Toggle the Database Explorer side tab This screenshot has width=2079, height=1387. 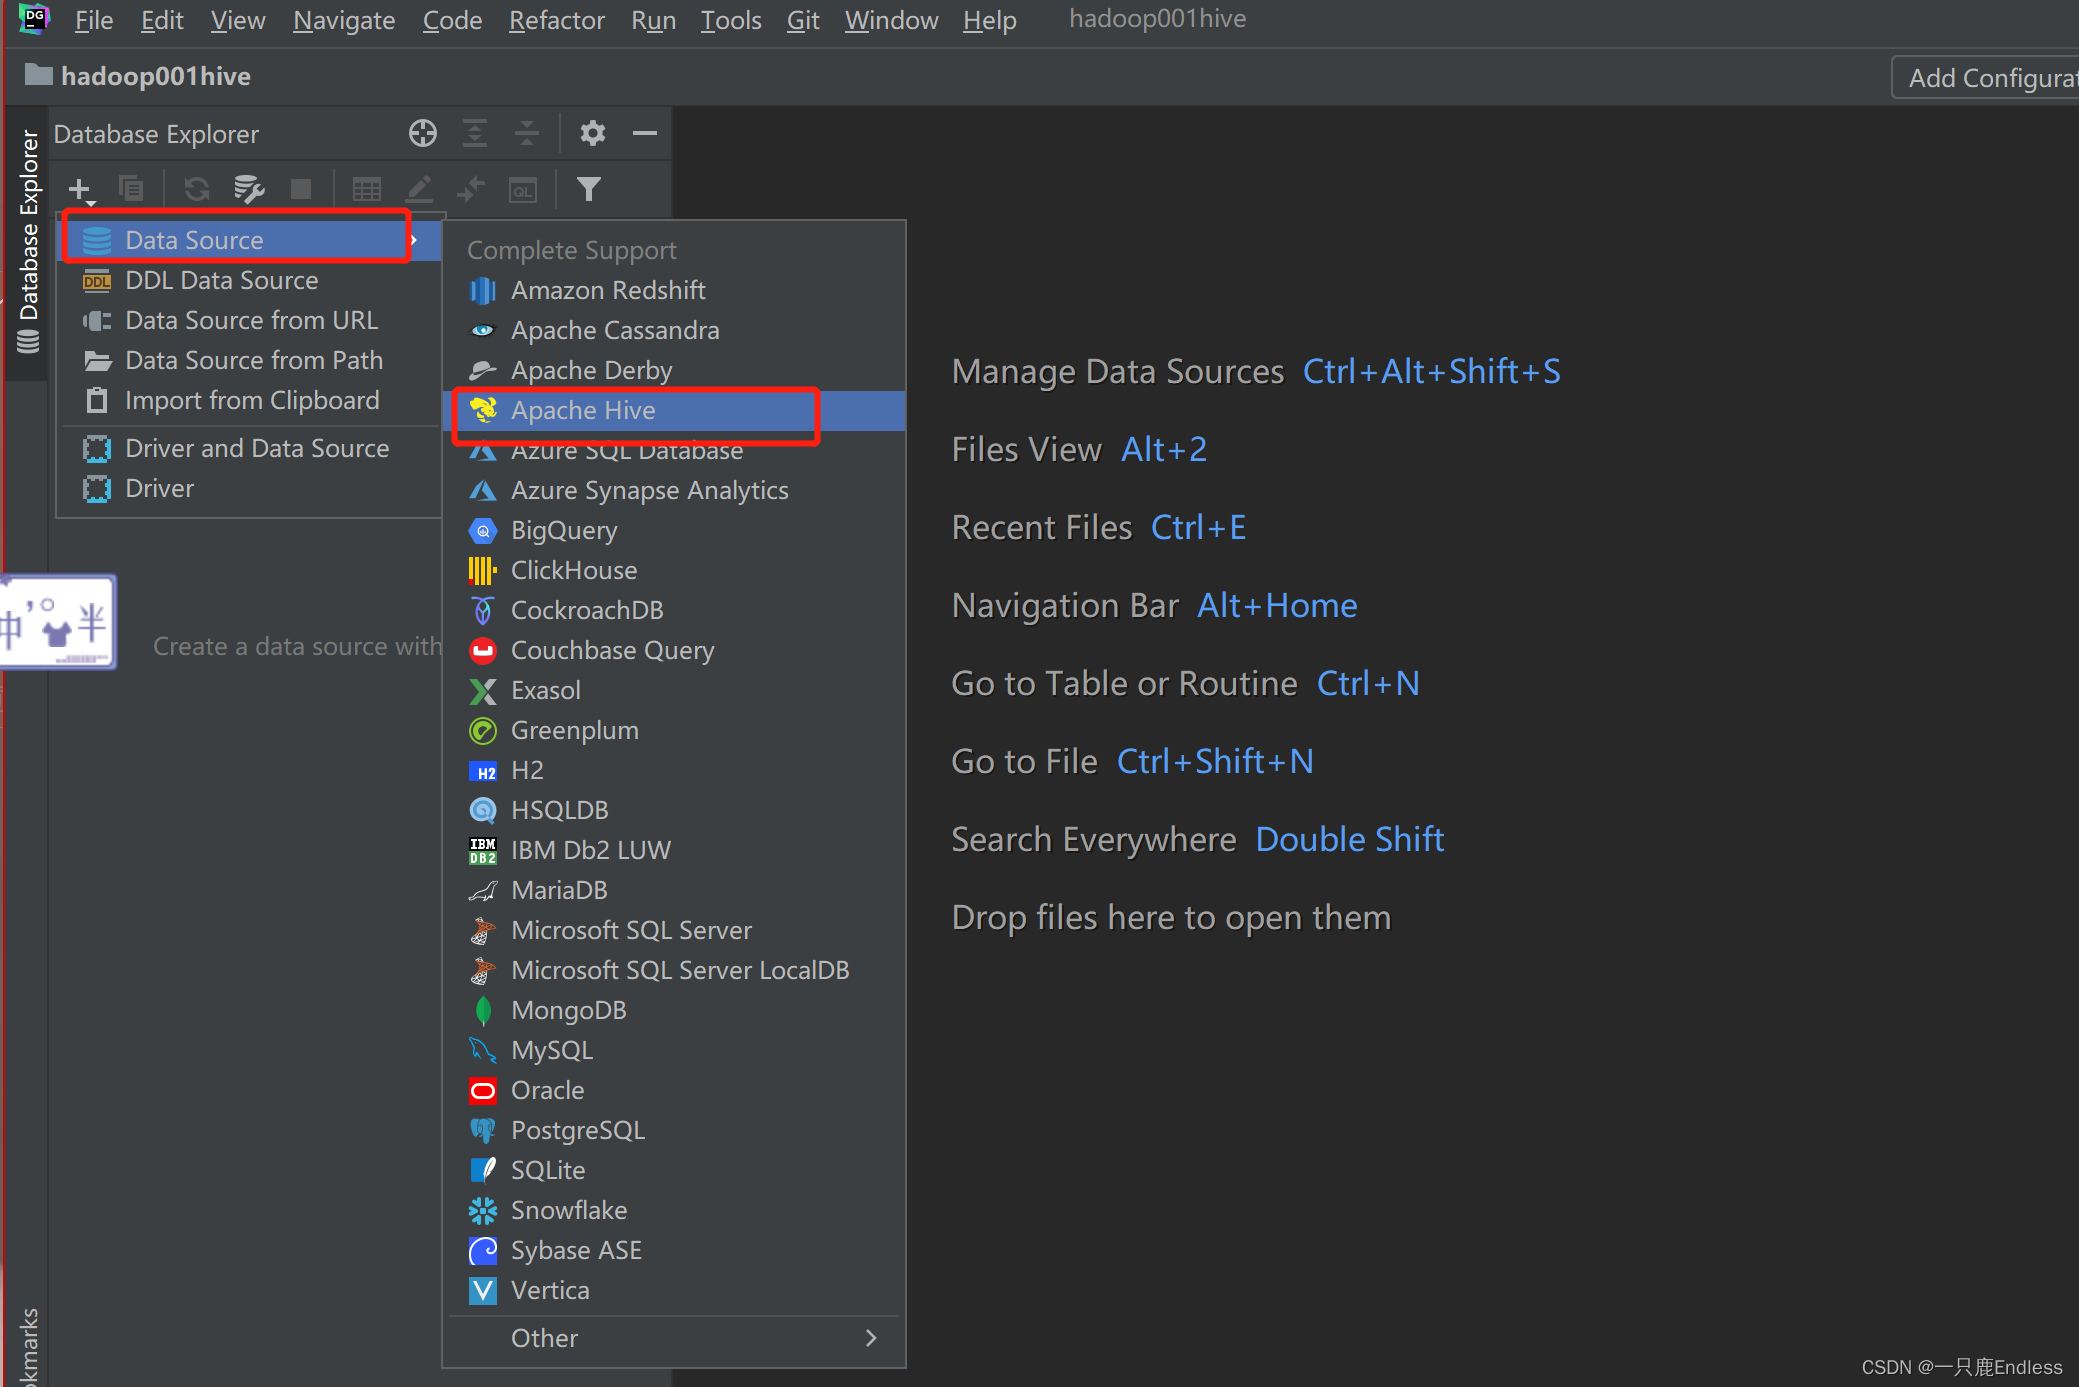28,240
